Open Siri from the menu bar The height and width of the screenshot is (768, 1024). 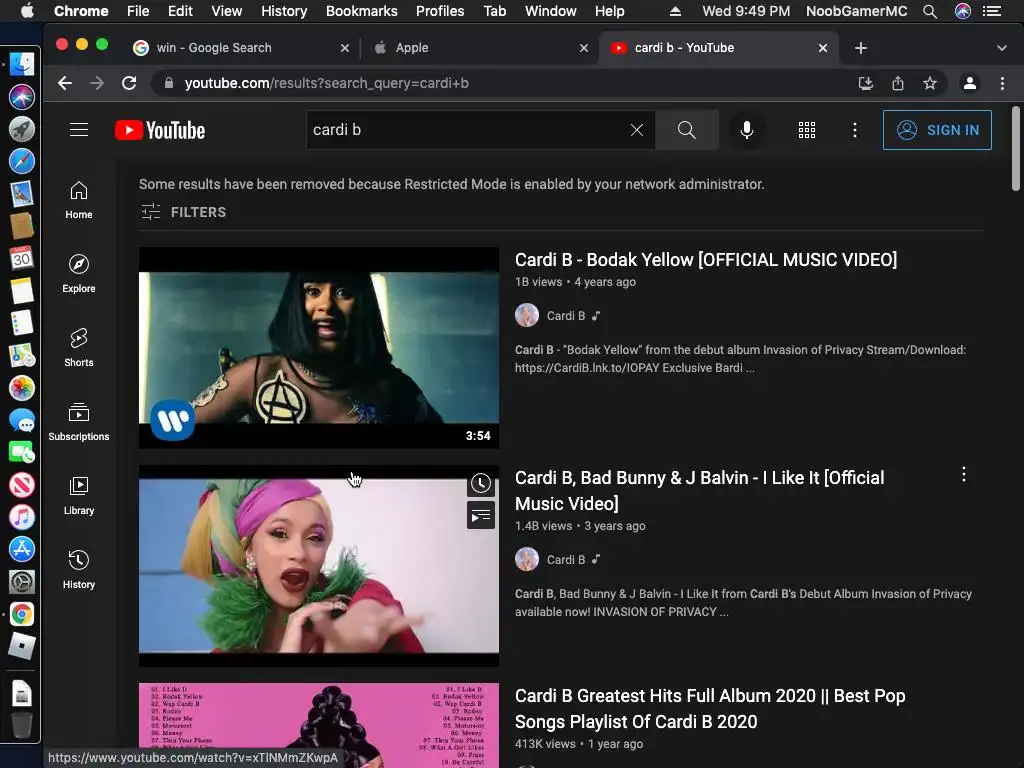(x=963, y=11)
